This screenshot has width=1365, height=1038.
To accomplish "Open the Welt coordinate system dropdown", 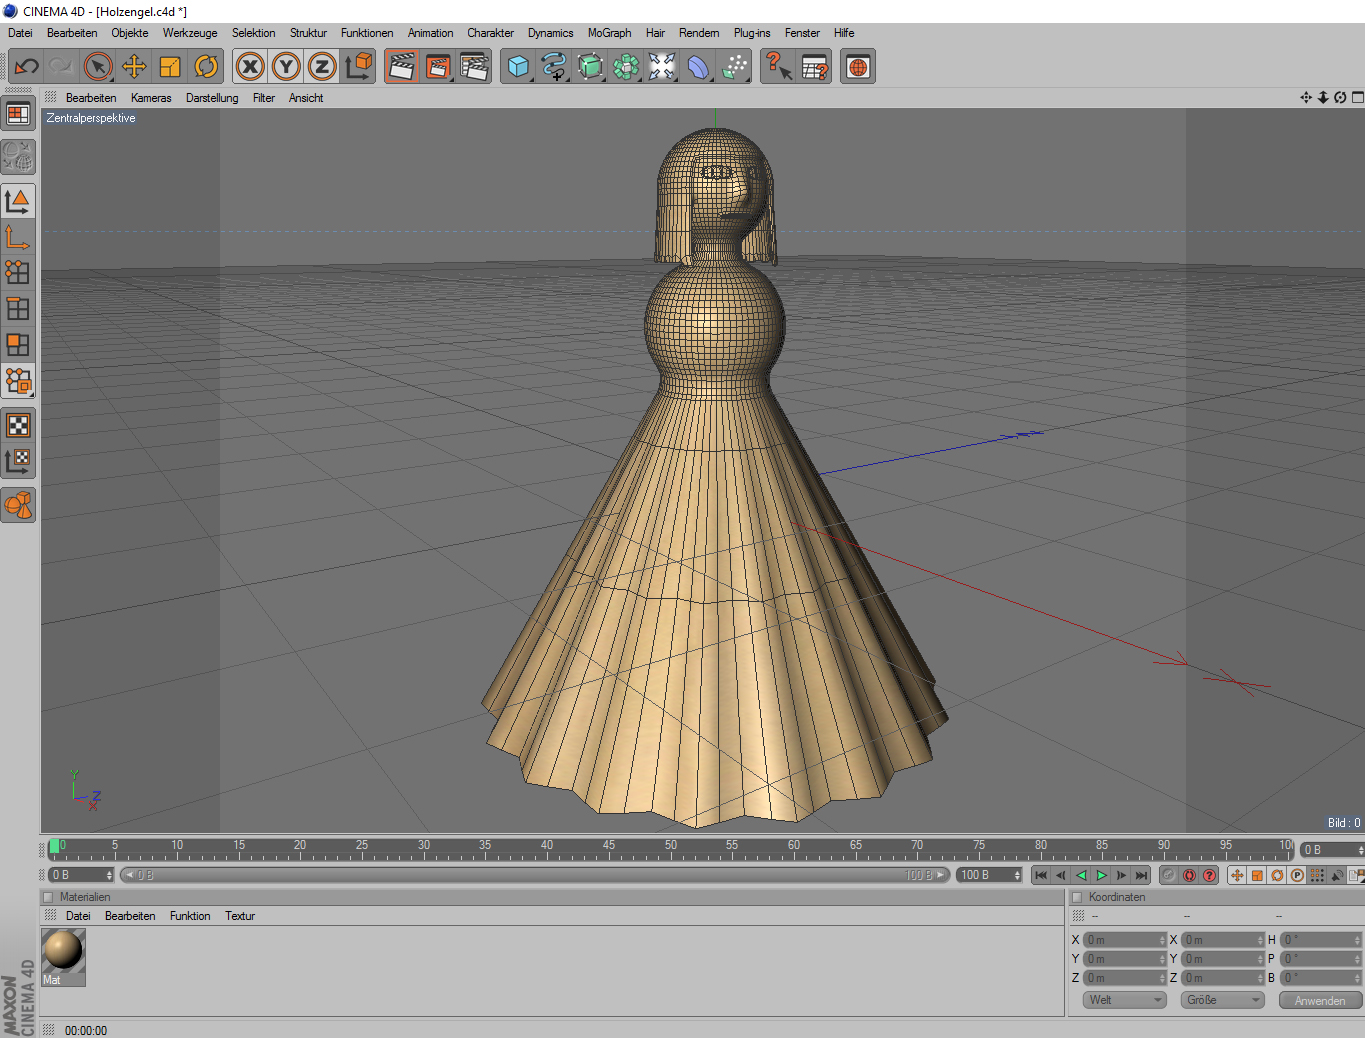I will (1124, 1000).
